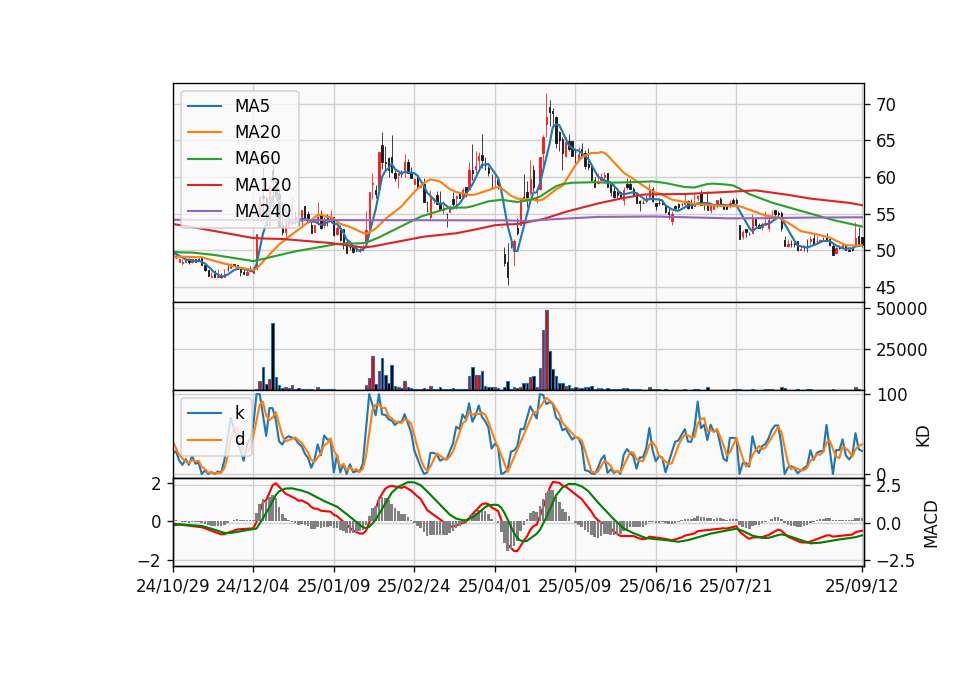Click the date label 25/05/09
The image size is (960, 690).
575,586
